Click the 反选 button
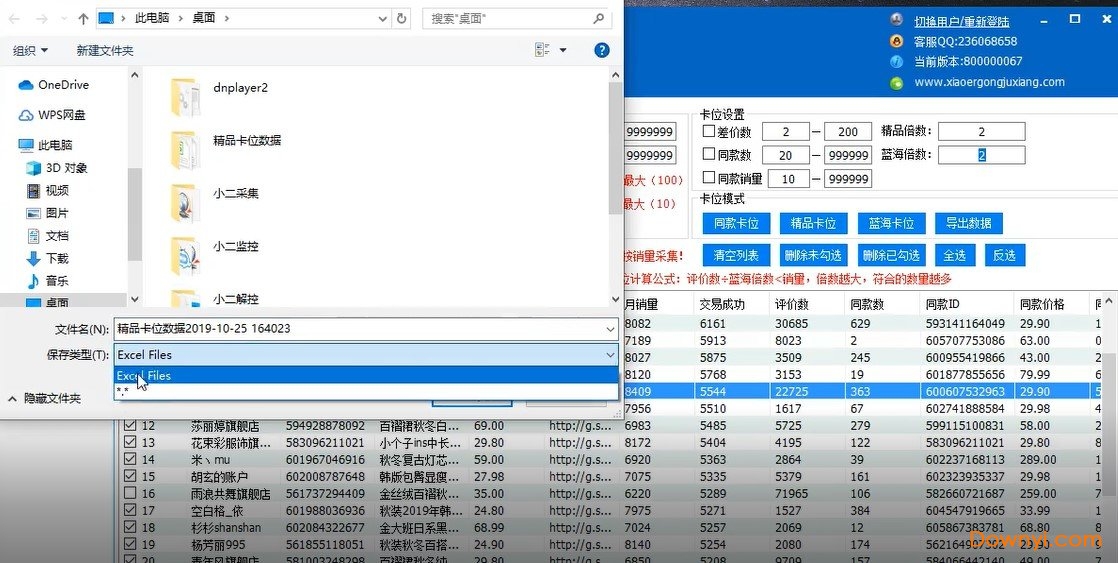This screenshot has height=563, width=1118. coord(1005,255)
